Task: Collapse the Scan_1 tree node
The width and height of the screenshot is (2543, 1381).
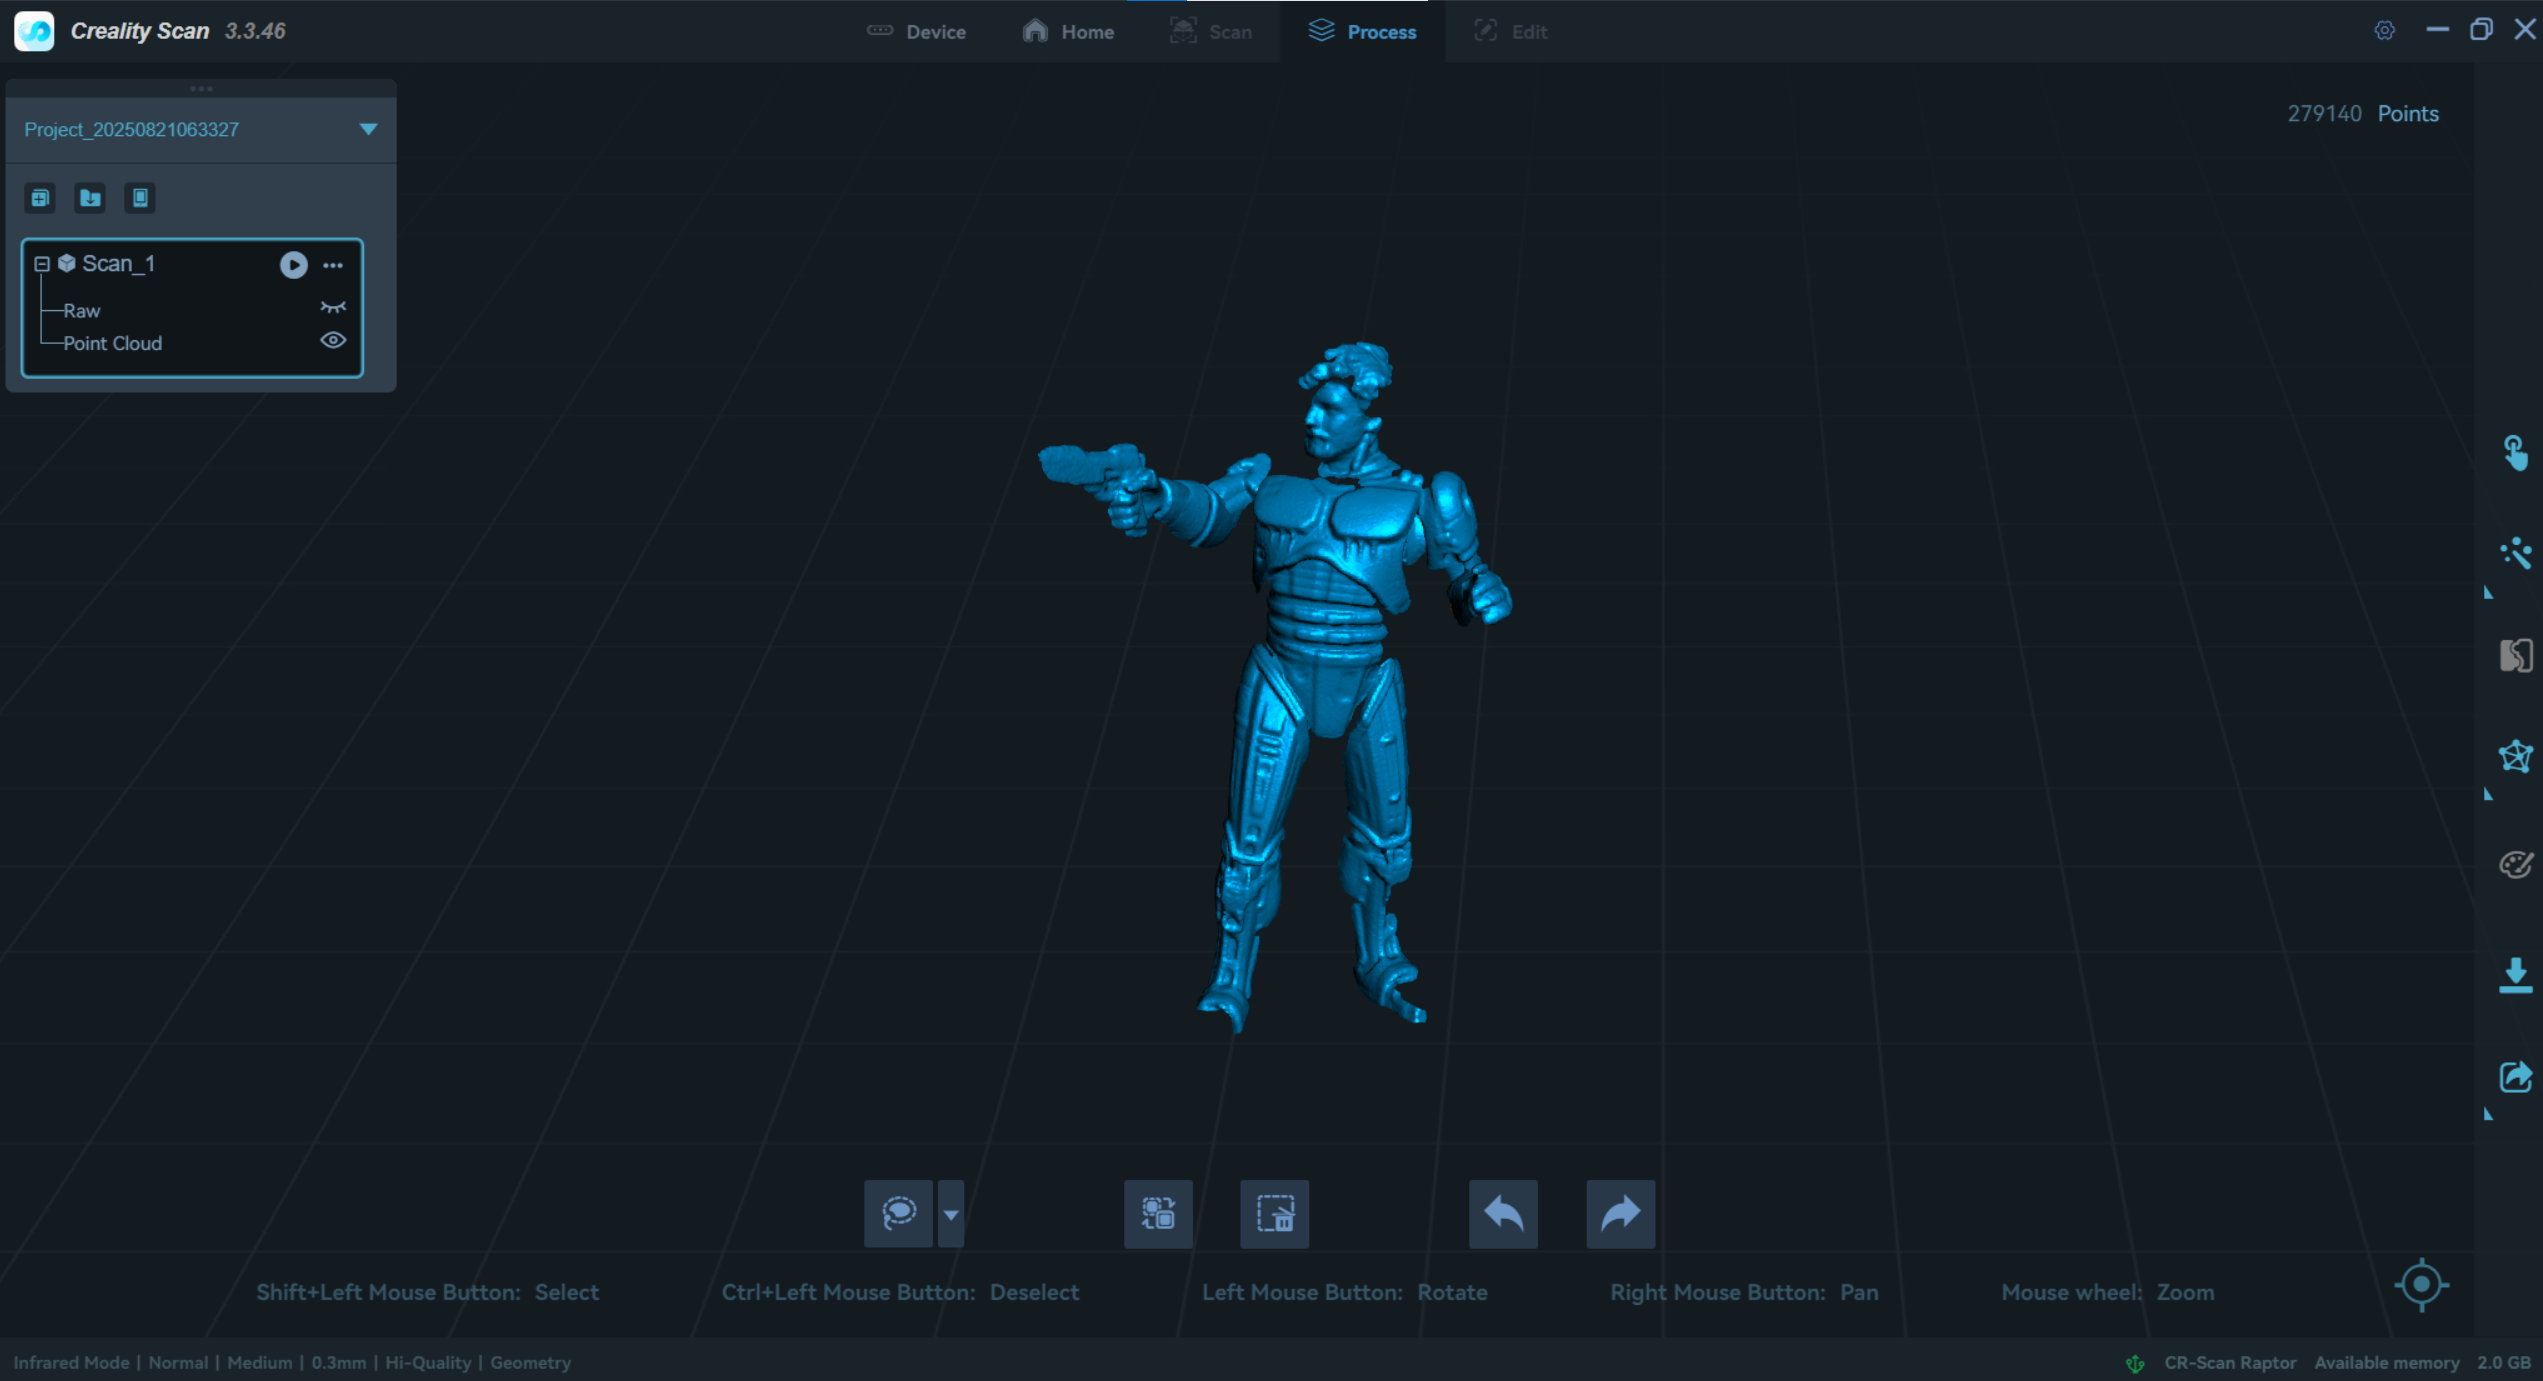Action: tap(42, 264)
